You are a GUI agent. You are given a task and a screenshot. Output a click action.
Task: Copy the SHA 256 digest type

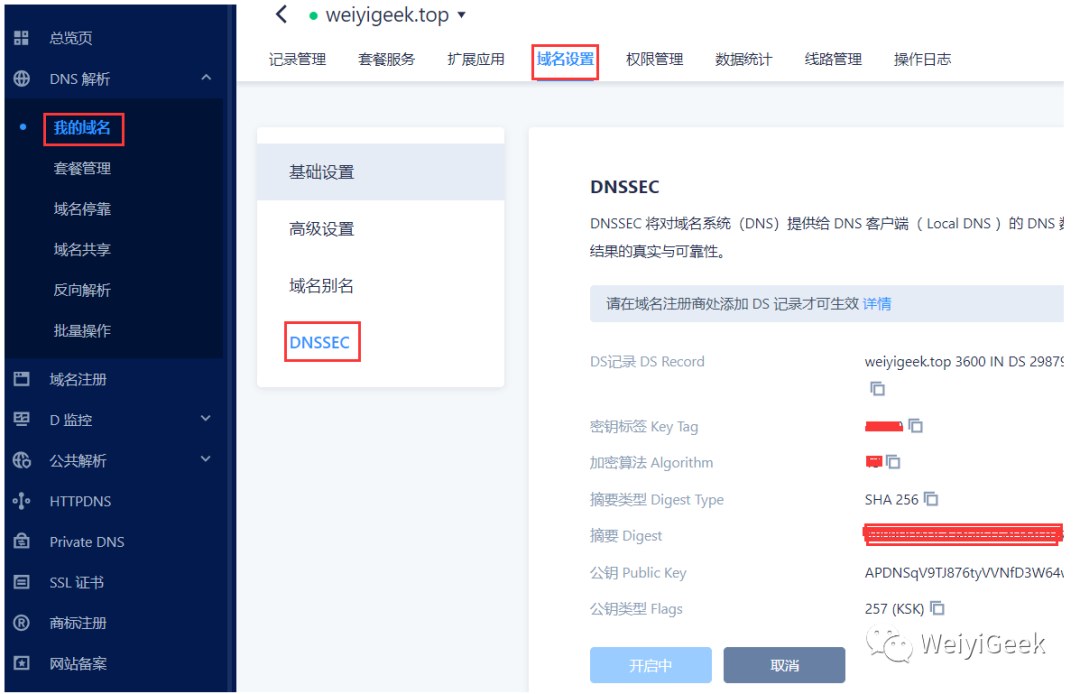click(x=931, y=498)
